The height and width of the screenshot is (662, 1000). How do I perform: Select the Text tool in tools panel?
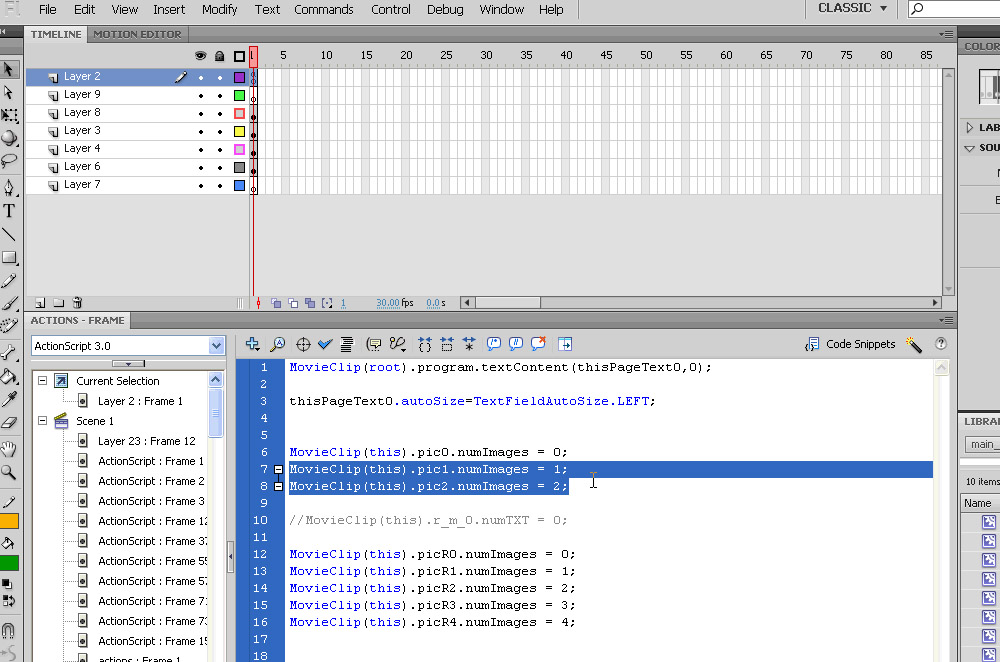(9, 211)
